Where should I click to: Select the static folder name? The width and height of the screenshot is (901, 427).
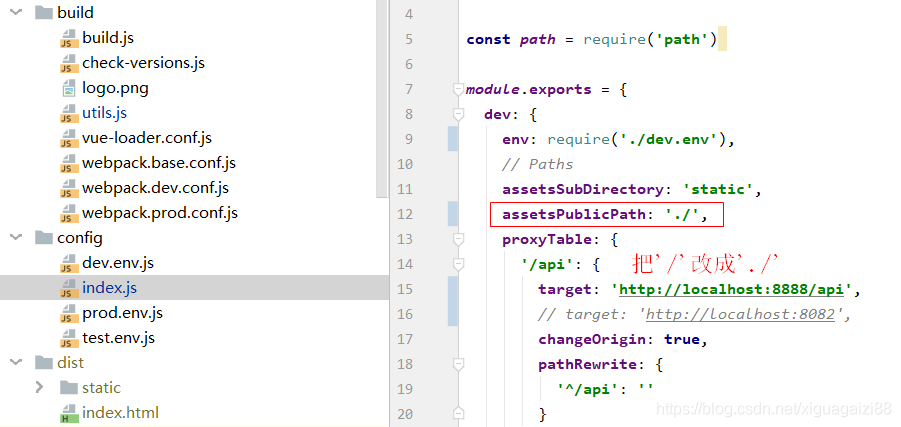(102, 387)
